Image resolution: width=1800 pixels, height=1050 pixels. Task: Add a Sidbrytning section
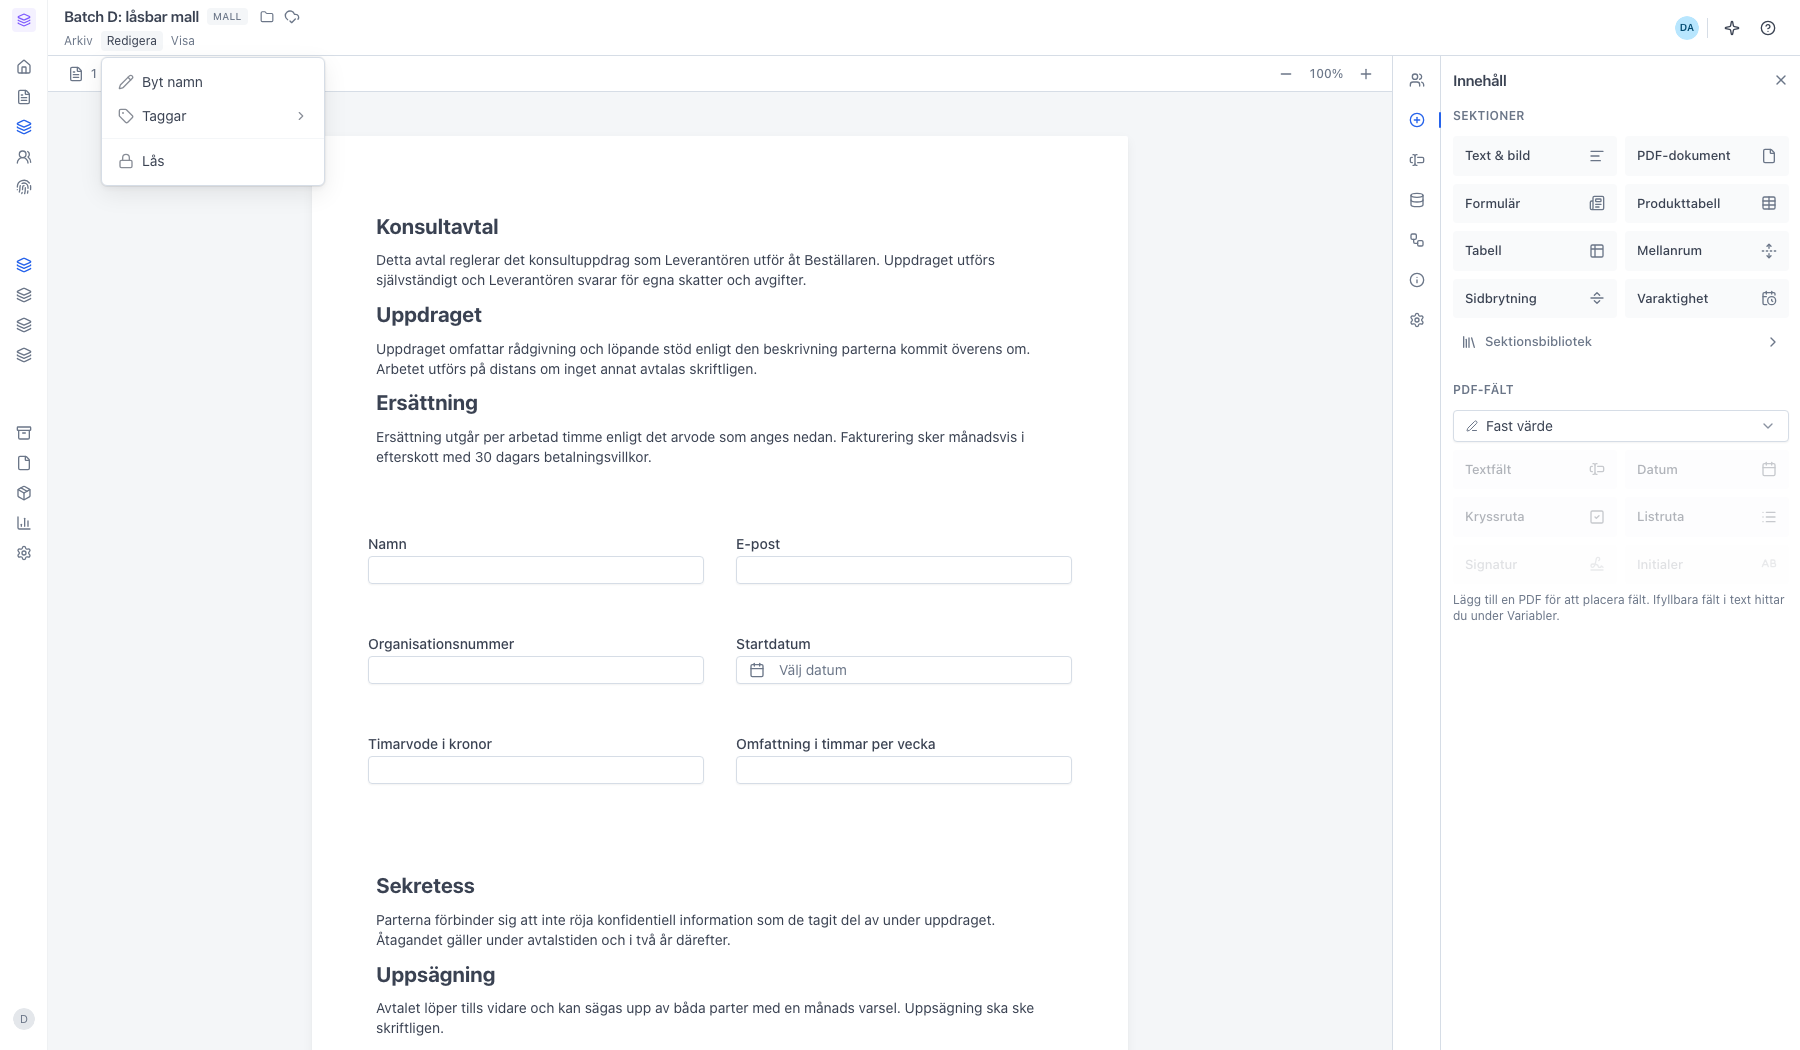[x=1534, y=298]
